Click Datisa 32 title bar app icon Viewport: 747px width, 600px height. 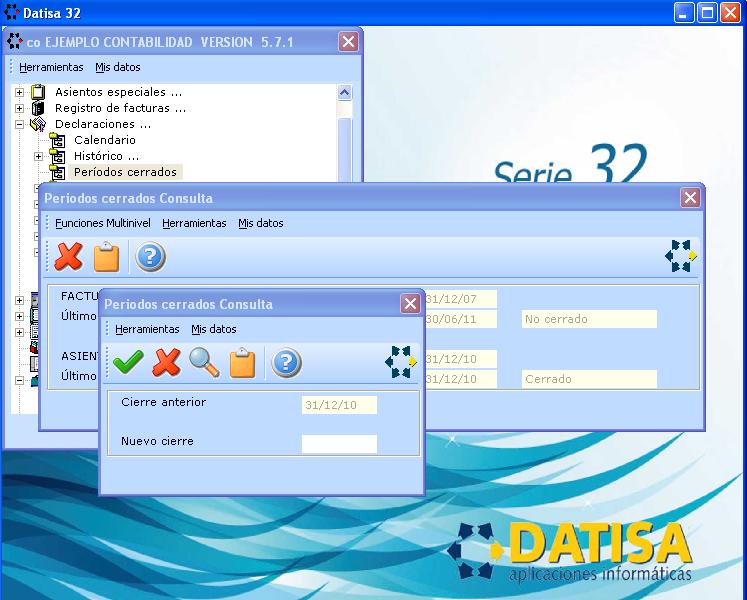click(11, 12)
